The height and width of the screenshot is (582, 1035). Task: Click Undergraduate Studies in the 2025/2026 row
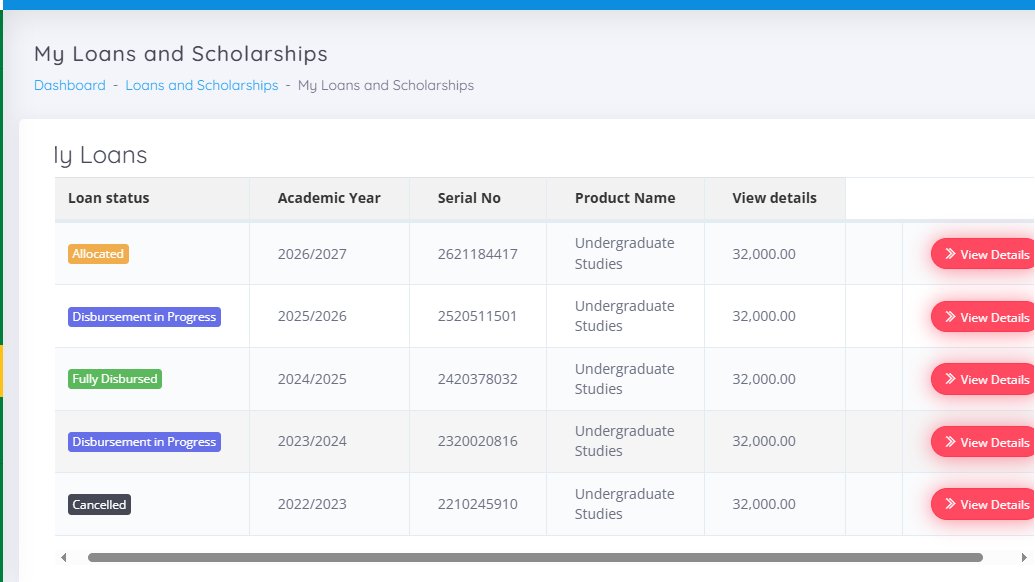coord(624,316)
